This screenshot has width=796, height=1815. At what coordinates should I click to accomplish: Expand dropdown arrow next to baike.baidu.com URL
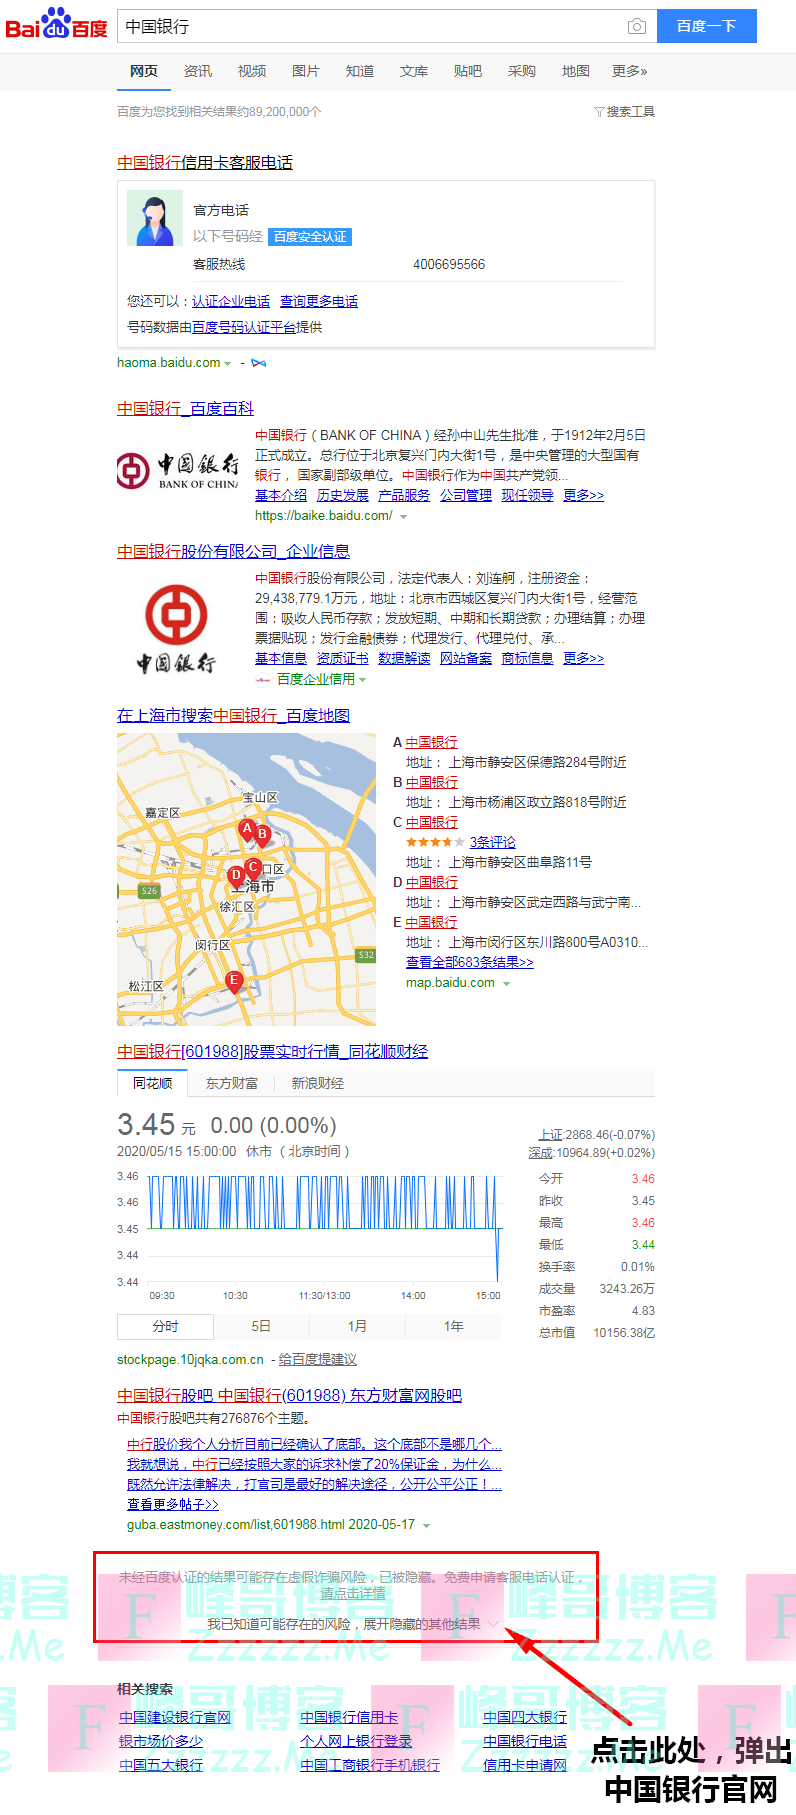(x=404, y=517)
